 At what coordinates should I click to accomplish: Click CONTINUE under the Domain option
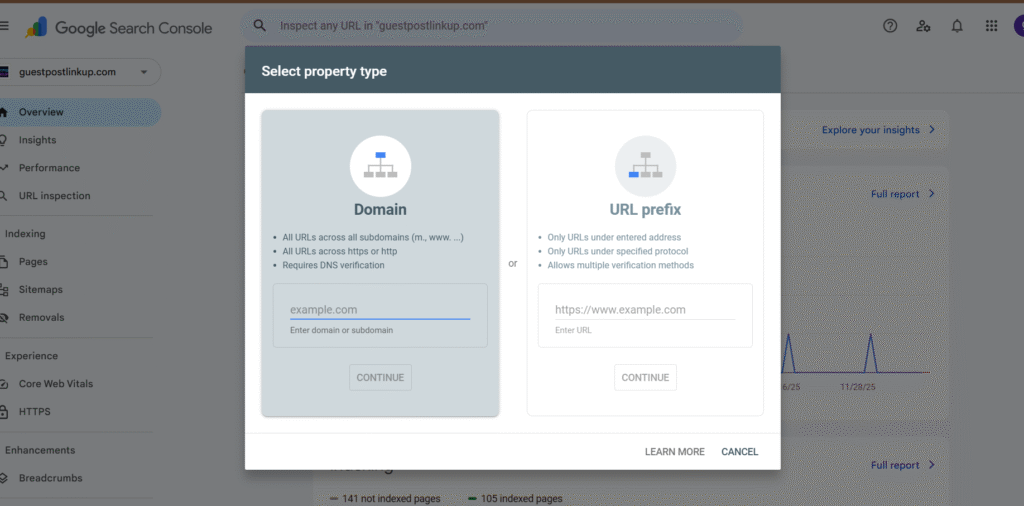[380, 378]
